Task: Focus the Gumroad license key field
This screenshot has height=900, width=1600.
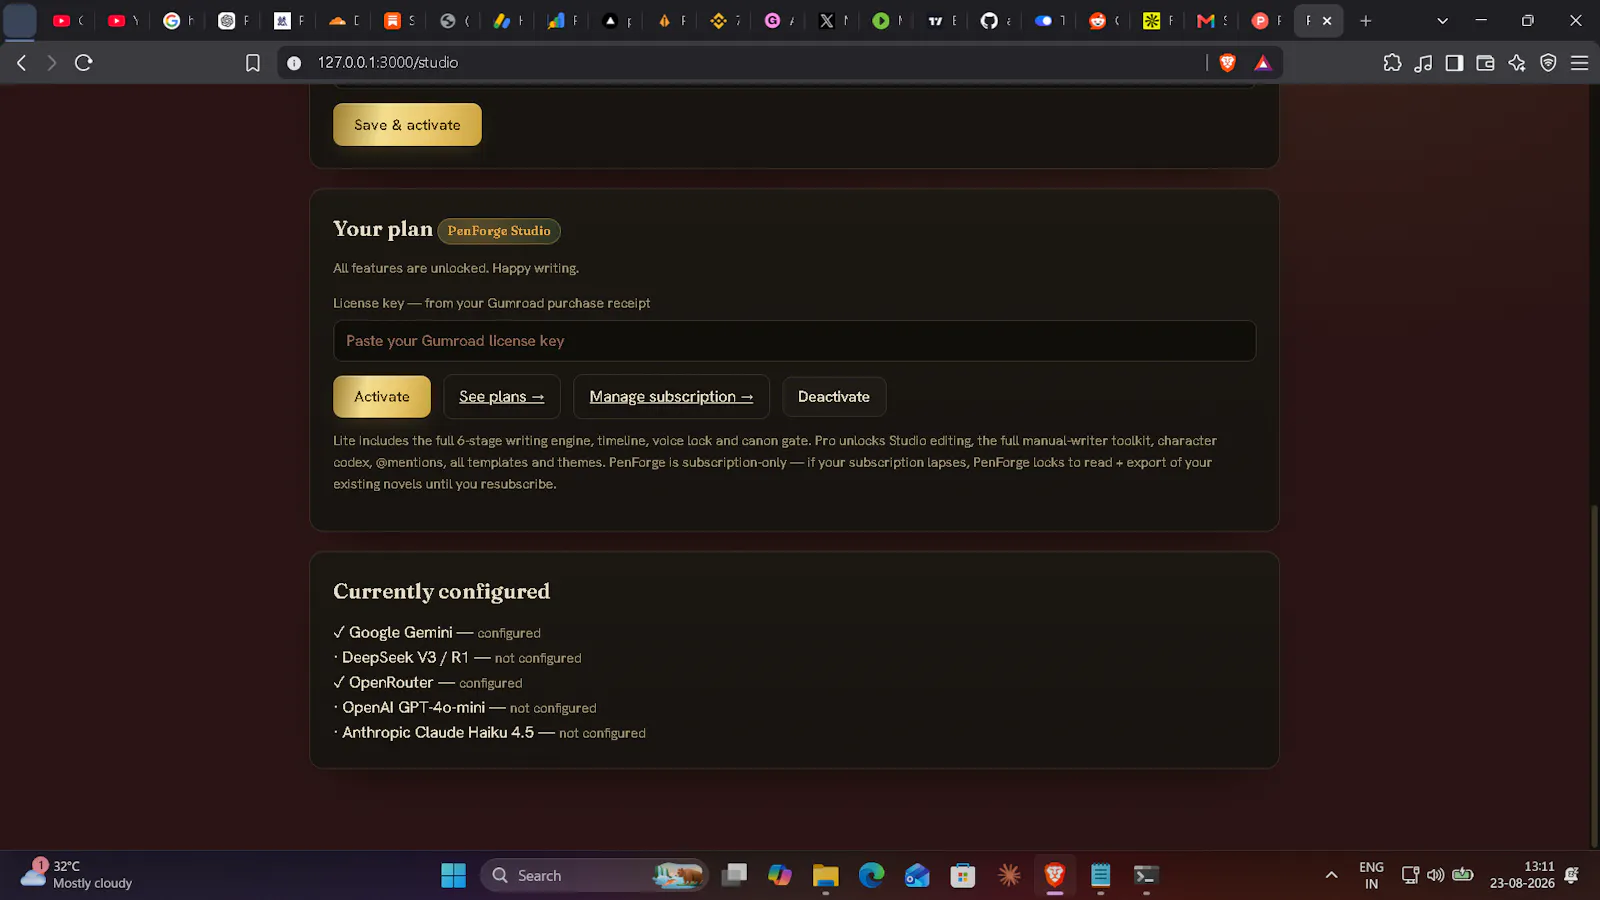Action: [794, 341]
